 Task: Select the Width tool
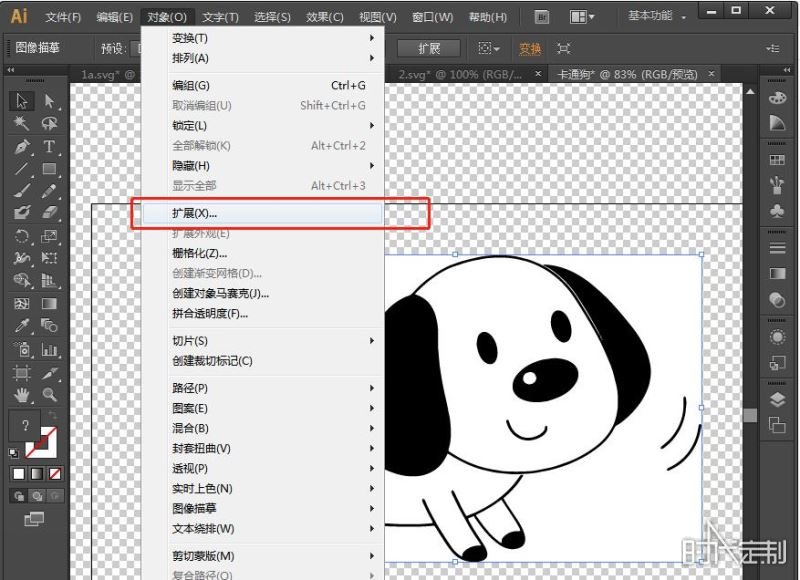21,258
